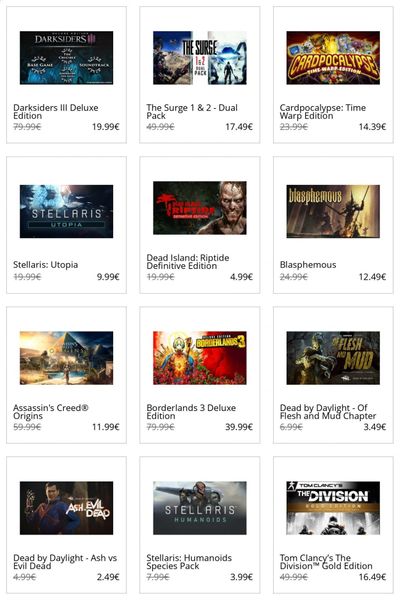Open Assassin's Creed Origins pyramid thumbnail
The width and height of the screenshot is (400, 600).
[x=66, y=358]
